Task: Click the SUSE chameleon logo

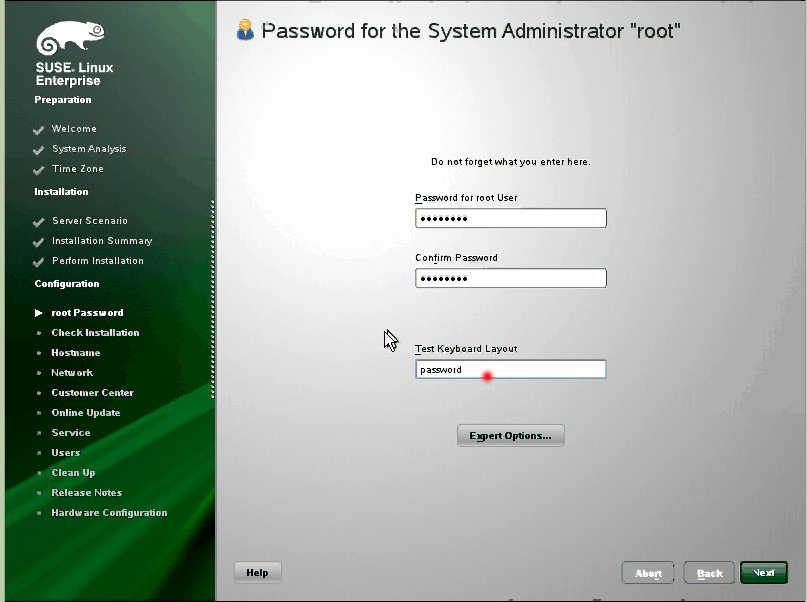Action: tap(70, 37)
